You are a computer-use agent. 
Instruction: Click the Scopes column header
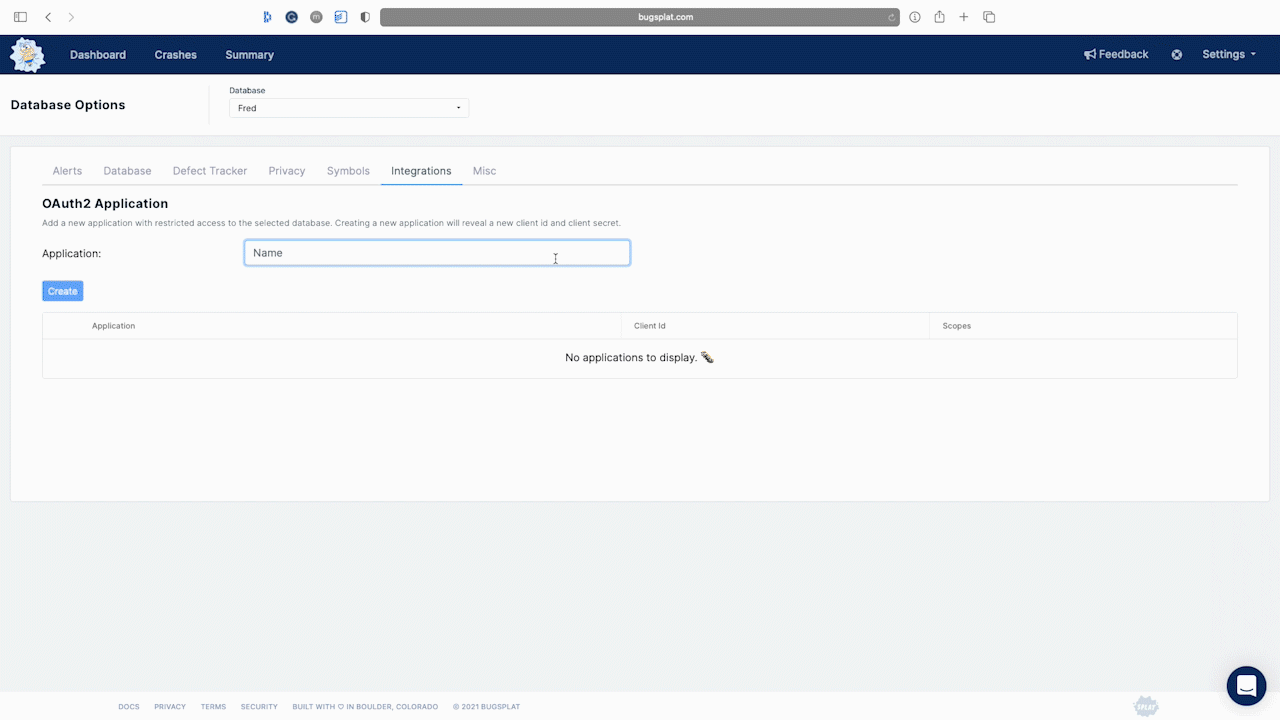point(956,326)
